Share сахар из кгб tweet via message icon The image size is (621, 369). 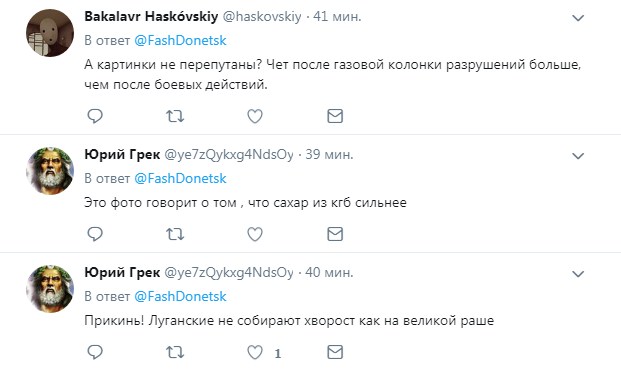click(x=335, y=234)
